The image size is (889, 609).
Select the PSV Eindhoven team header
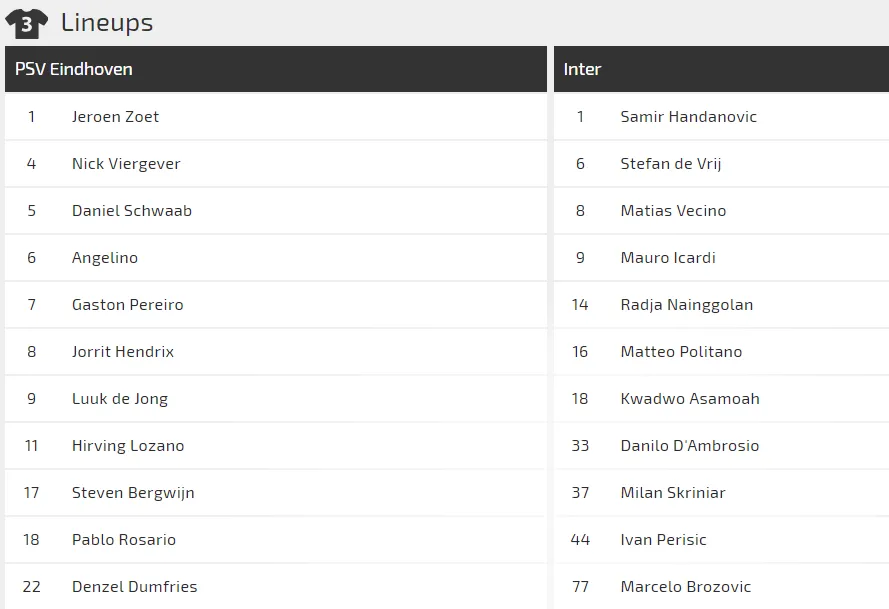pos(74,69)
